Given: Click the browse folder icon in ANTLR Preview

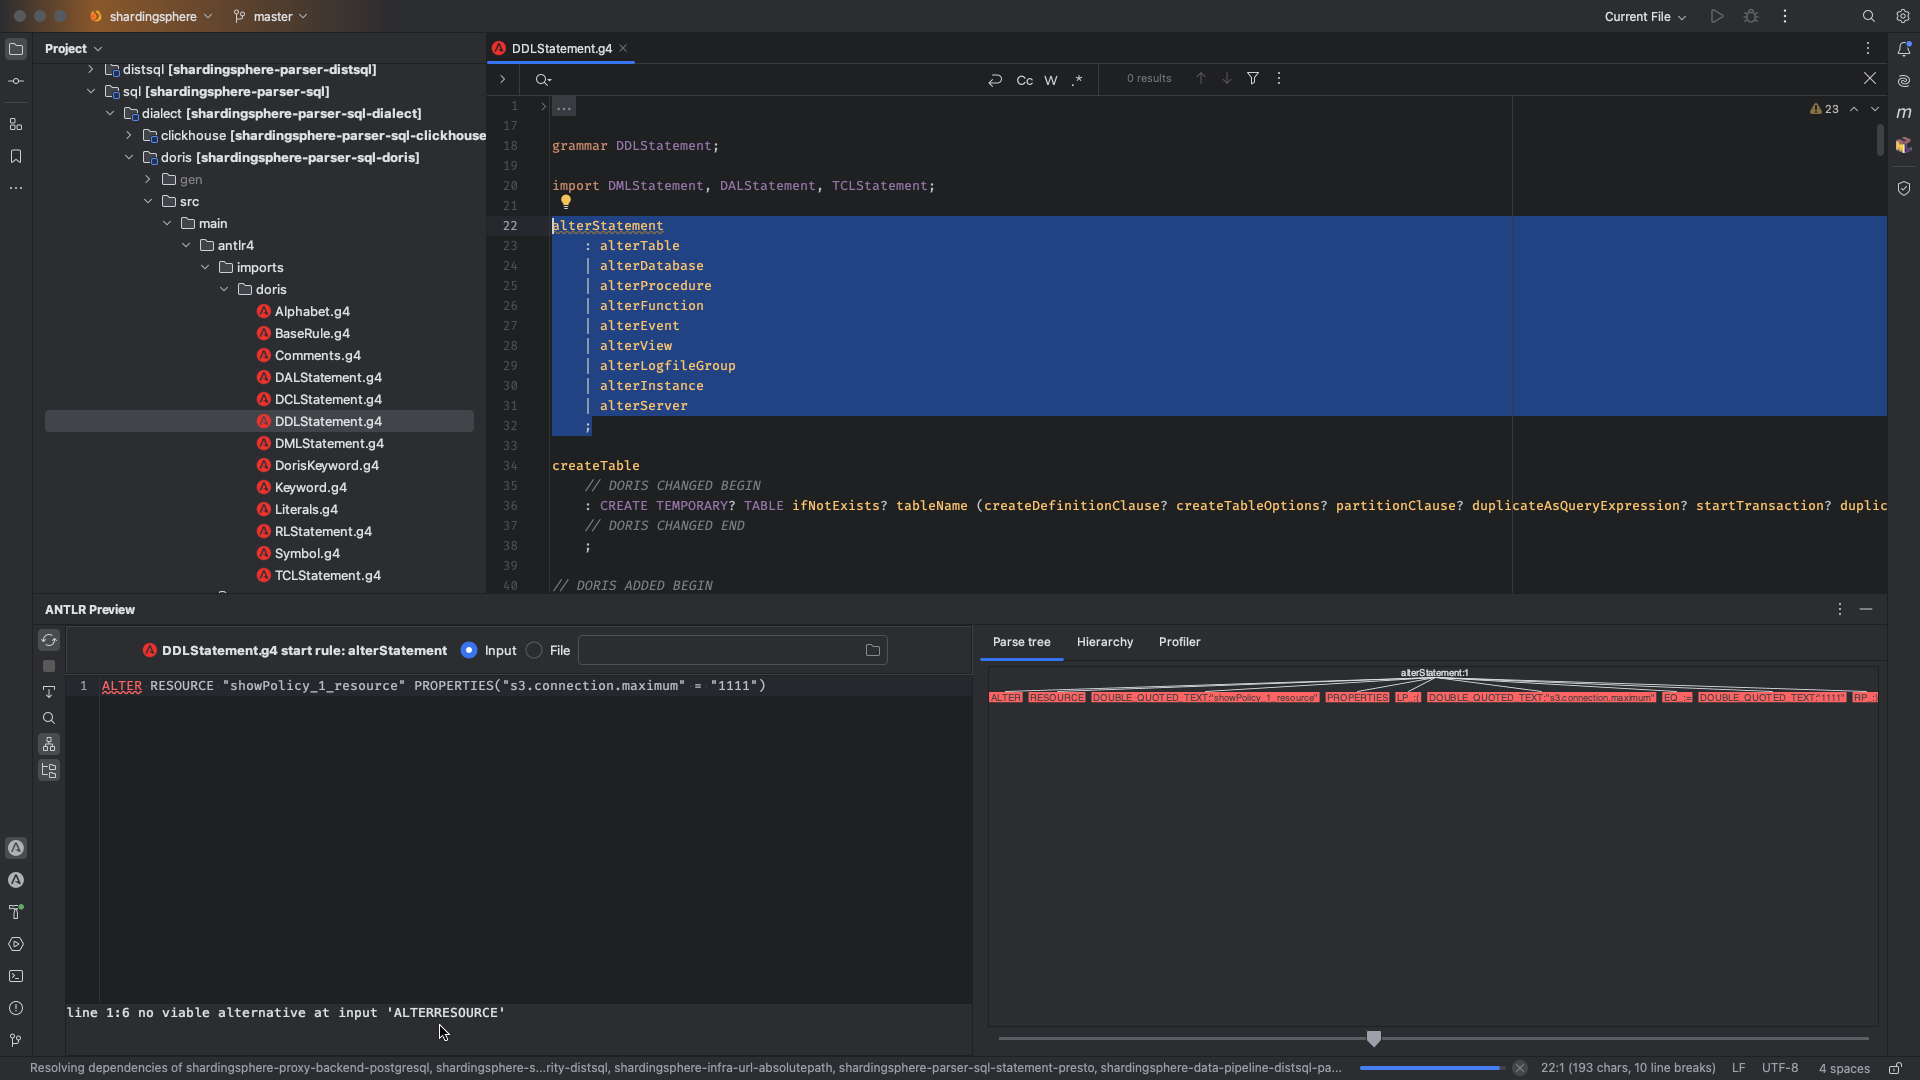Looking at the screenshot, I should 873,651.
